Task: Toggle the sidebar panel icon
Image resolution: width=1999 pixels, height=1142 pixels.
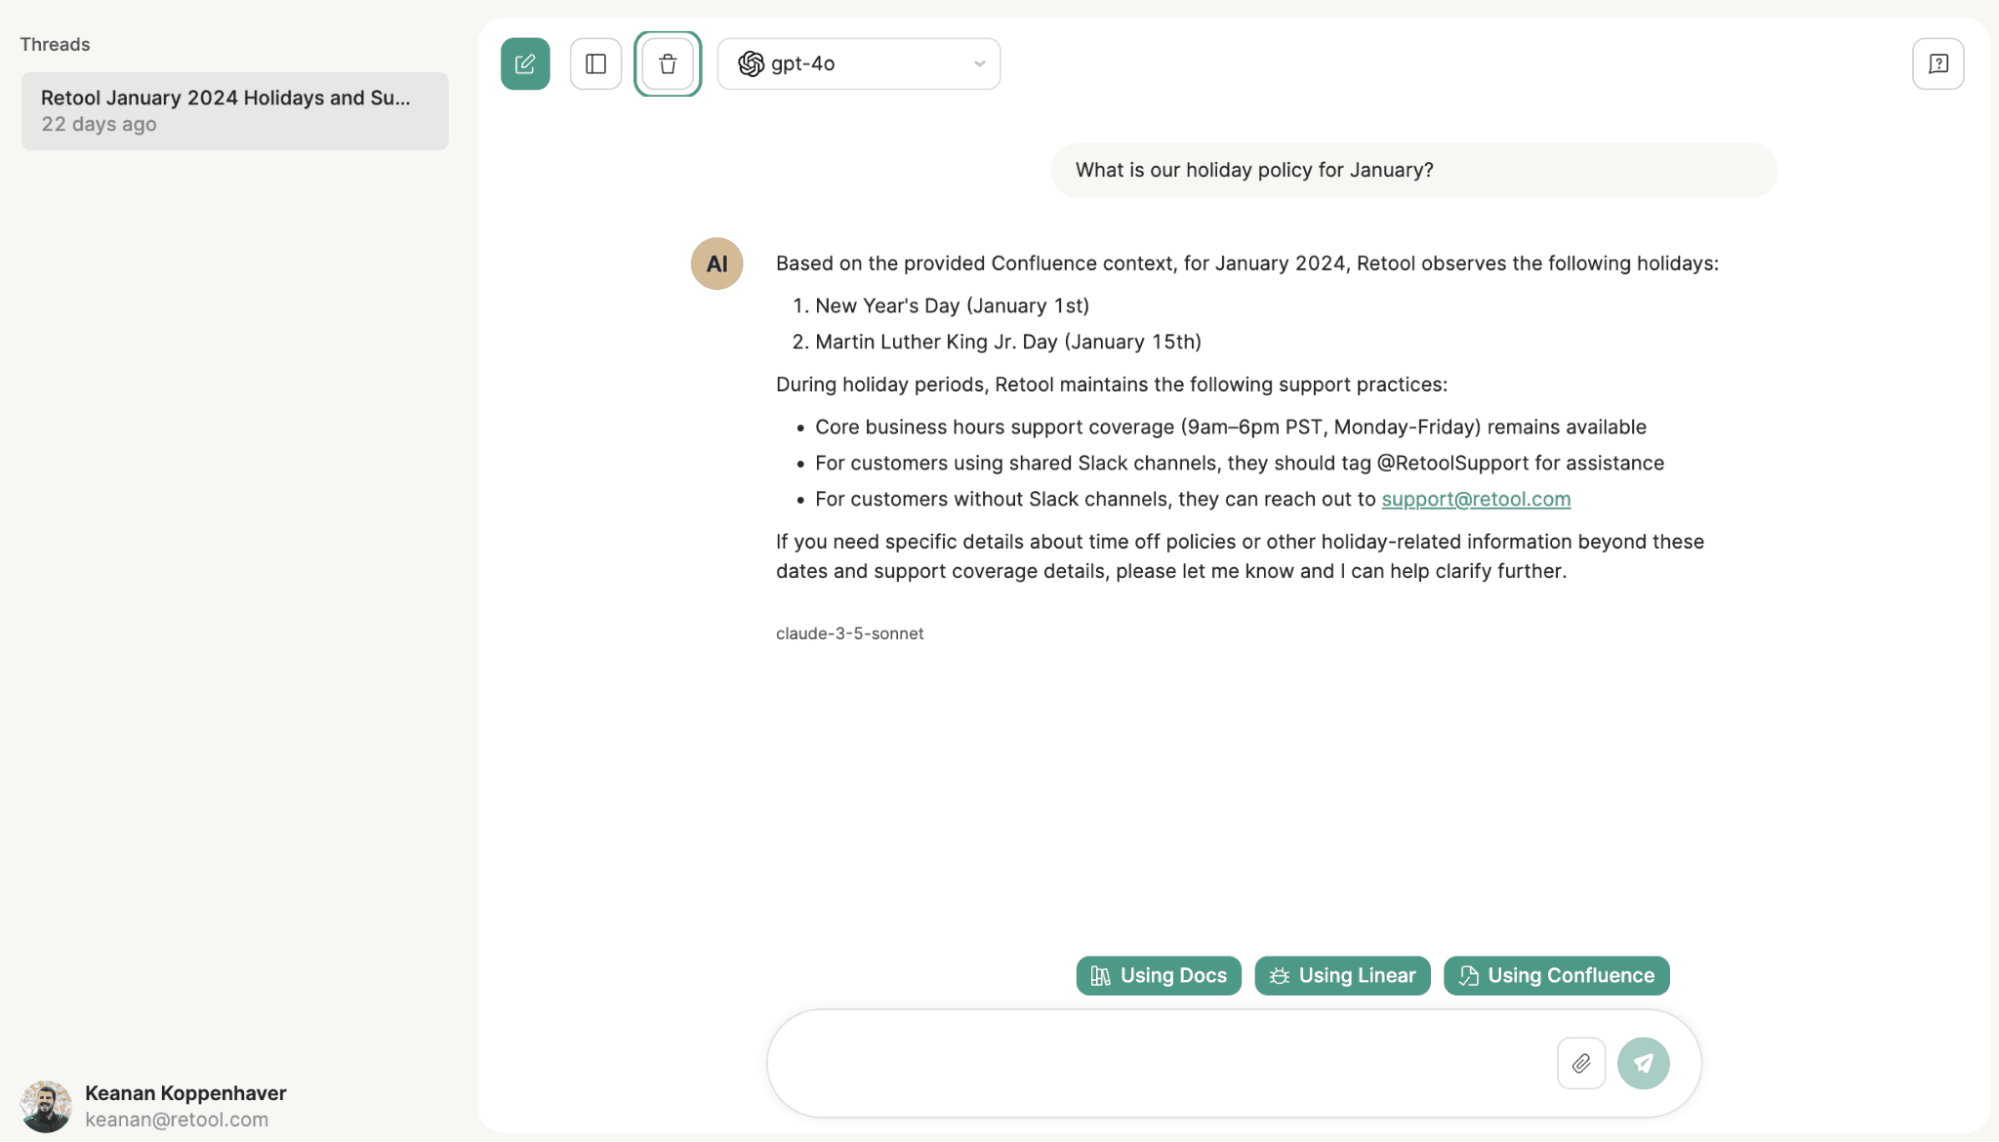Action: coord(596,64)
